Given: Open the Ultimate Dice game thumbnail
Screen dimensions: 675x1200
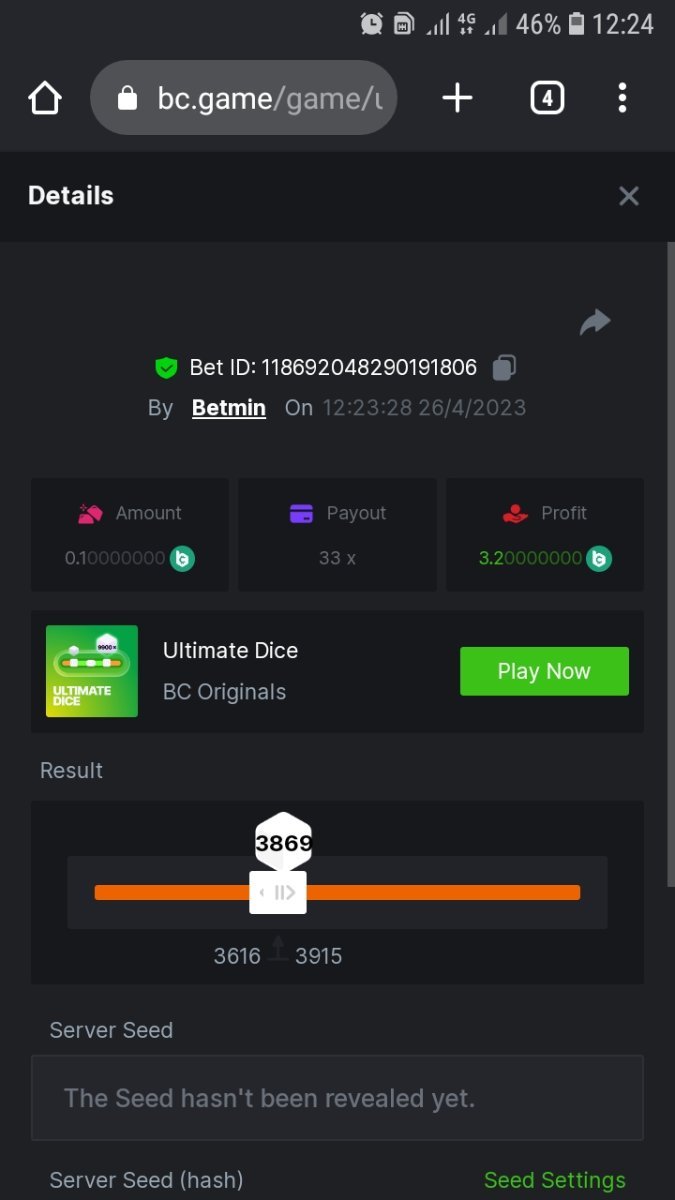Looking at the screenshot, I should pos(92,671).
